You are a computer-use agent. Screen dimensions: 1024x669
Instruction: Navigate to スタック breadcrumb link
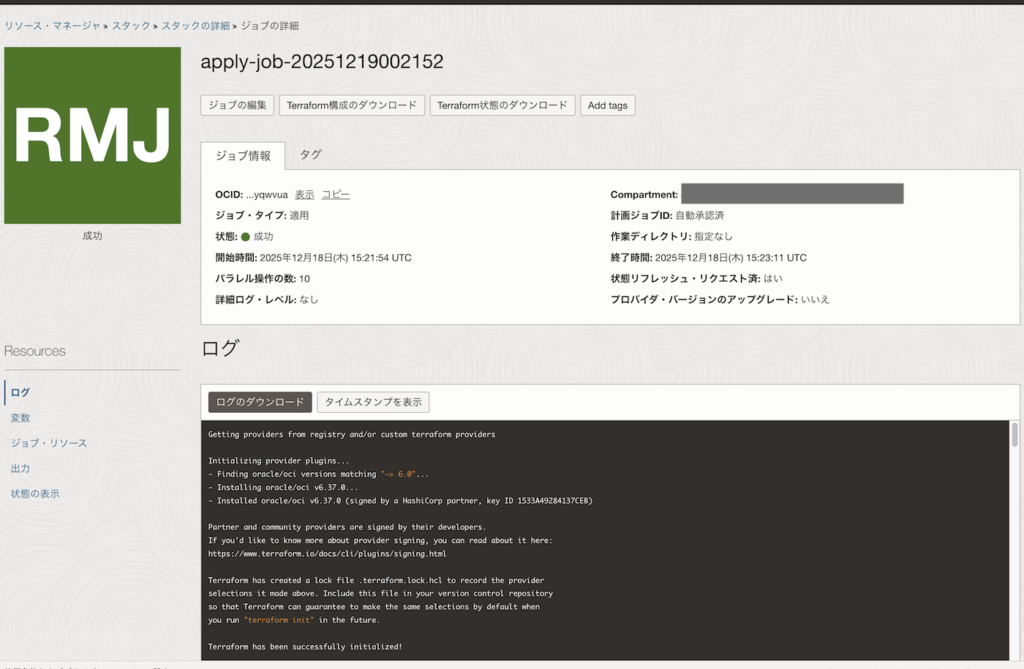pyautogui.click(x=131, y=26)
